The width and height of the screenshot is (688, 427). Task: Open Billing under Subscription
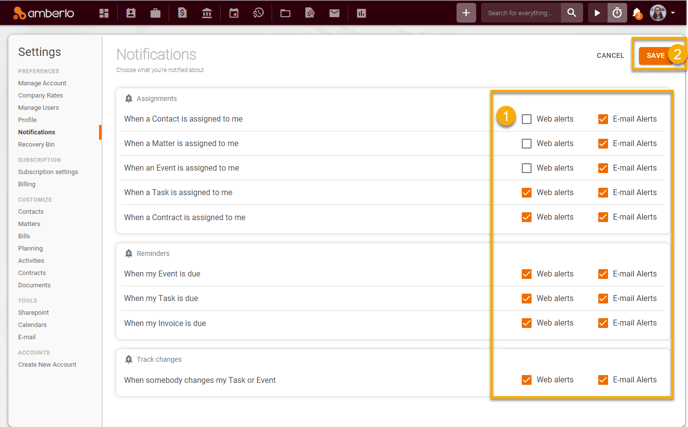(27, 184)
